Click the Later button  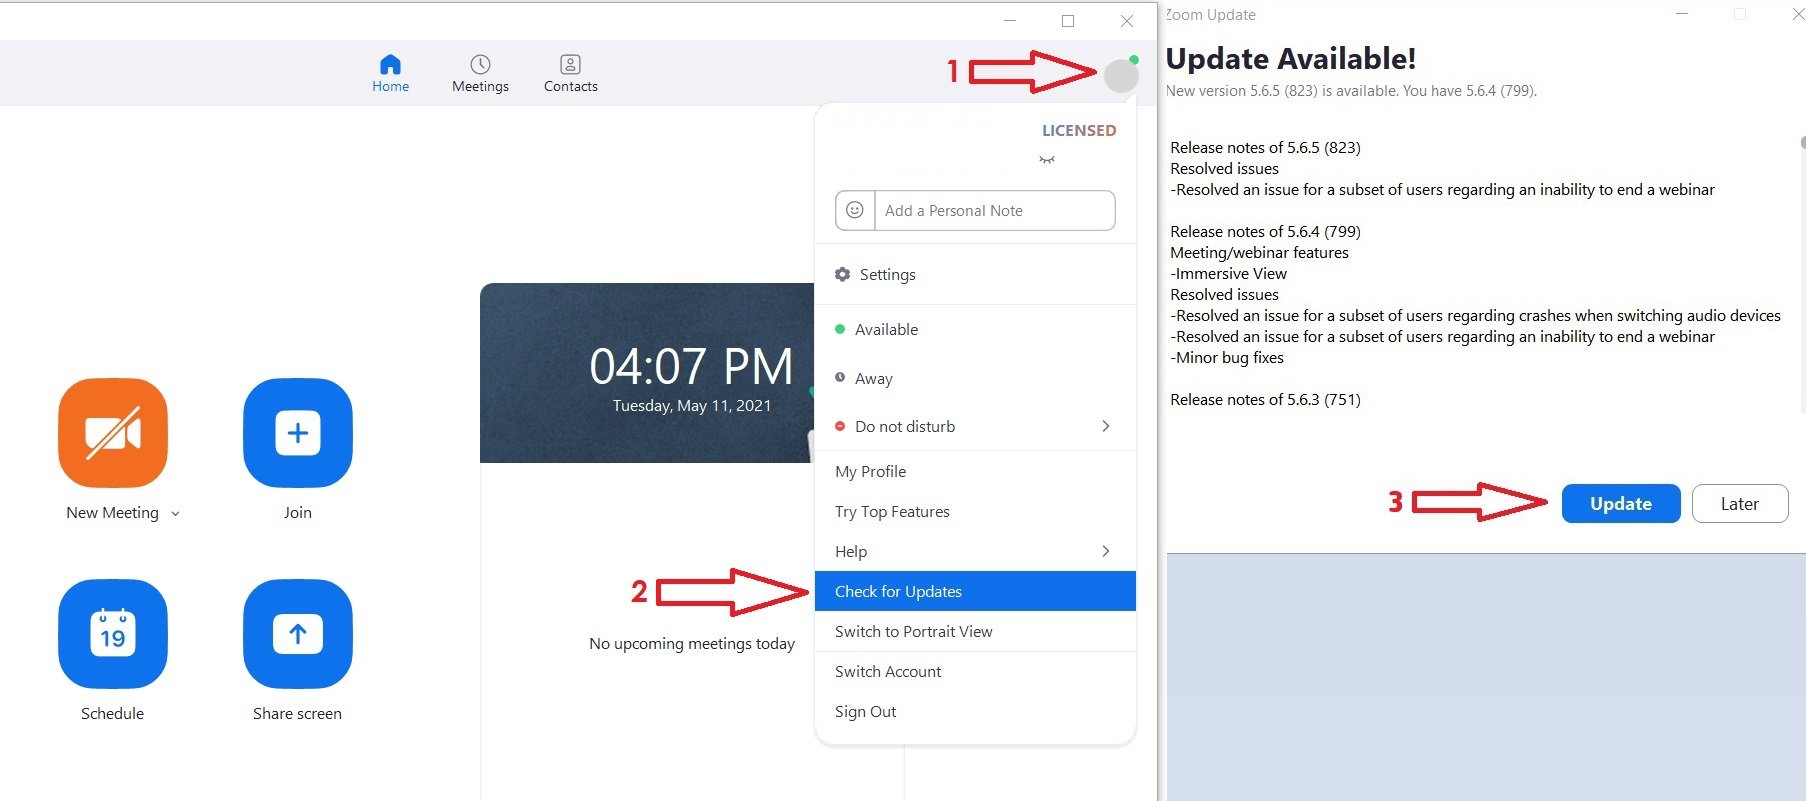point(1739,504)
